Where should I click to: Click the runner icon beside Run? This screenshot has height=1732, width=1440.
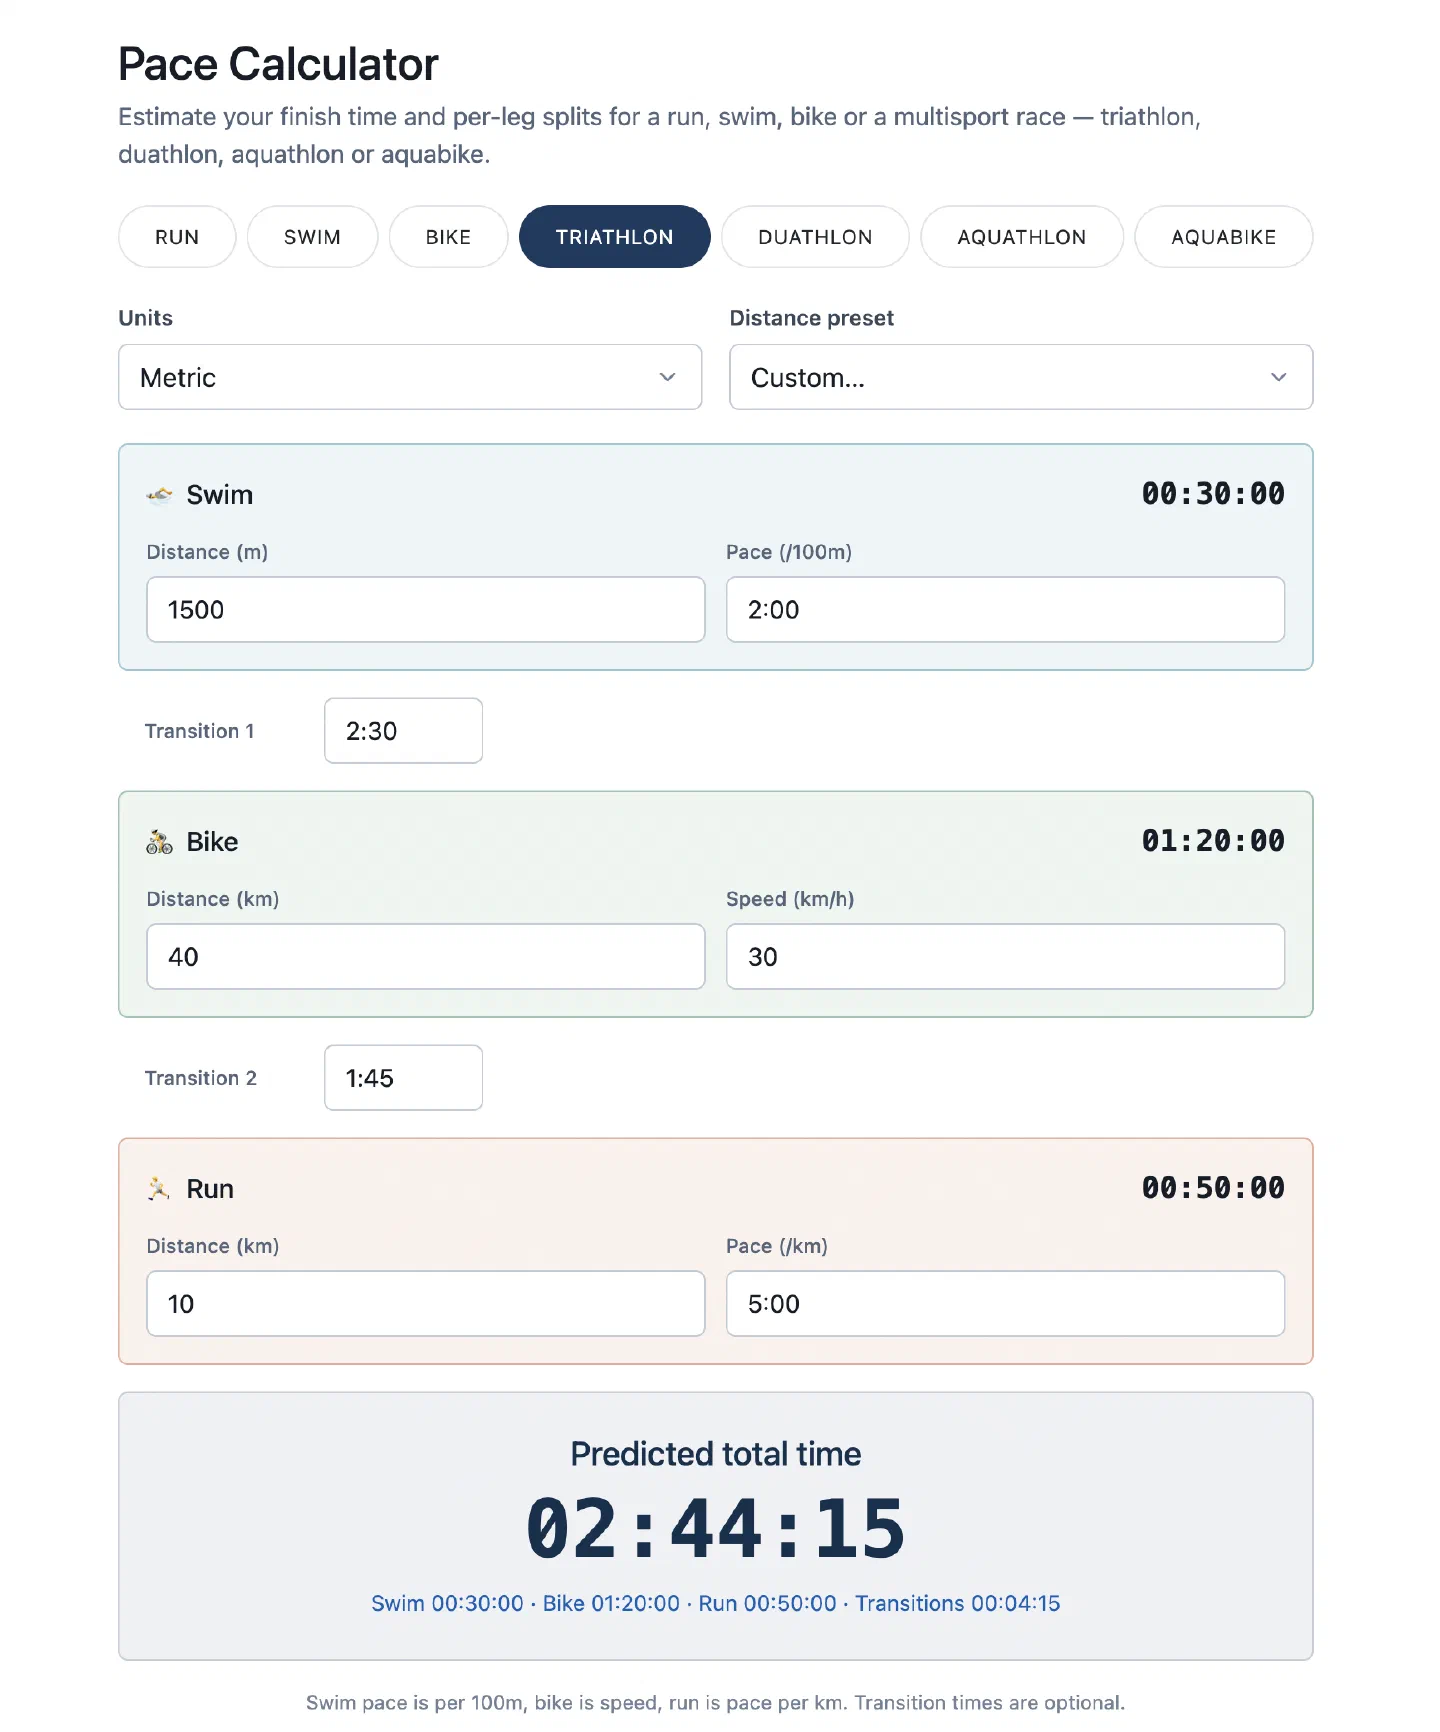(159, 1189)
